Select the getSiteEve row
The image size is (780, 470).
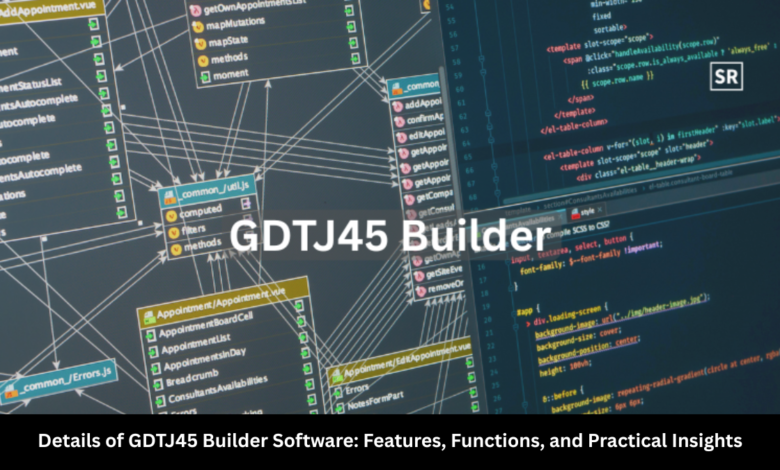click(x=440, y=273)
